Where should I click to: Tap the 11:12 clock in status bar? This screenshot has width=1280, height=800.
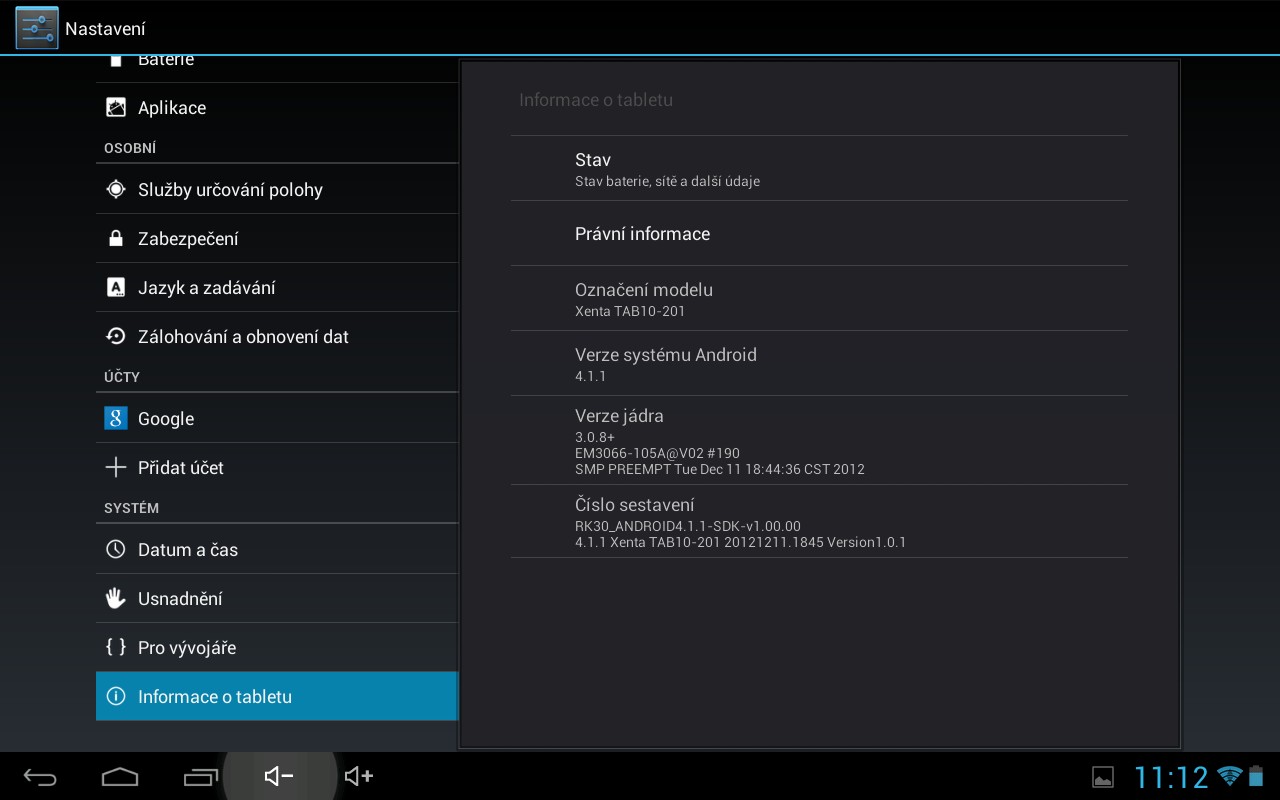pos(1171,776)
